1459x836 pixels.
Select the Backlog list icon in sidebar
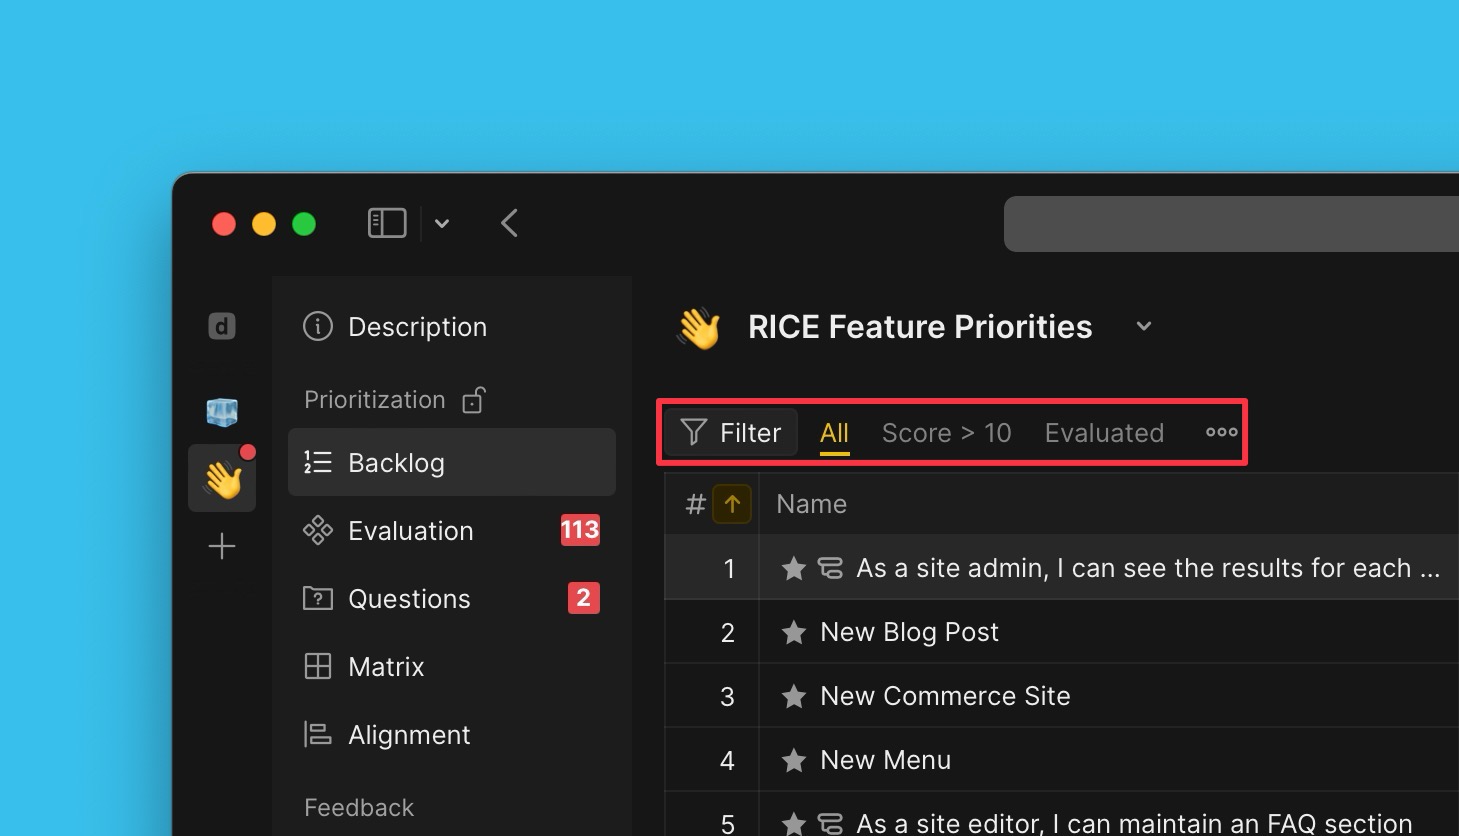pos(317,462)
